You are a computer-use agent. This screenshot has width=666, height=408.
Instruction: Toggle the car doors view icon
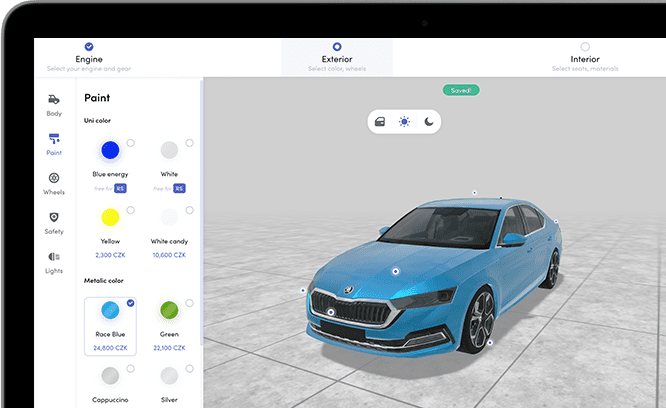(x=380, y=122)
